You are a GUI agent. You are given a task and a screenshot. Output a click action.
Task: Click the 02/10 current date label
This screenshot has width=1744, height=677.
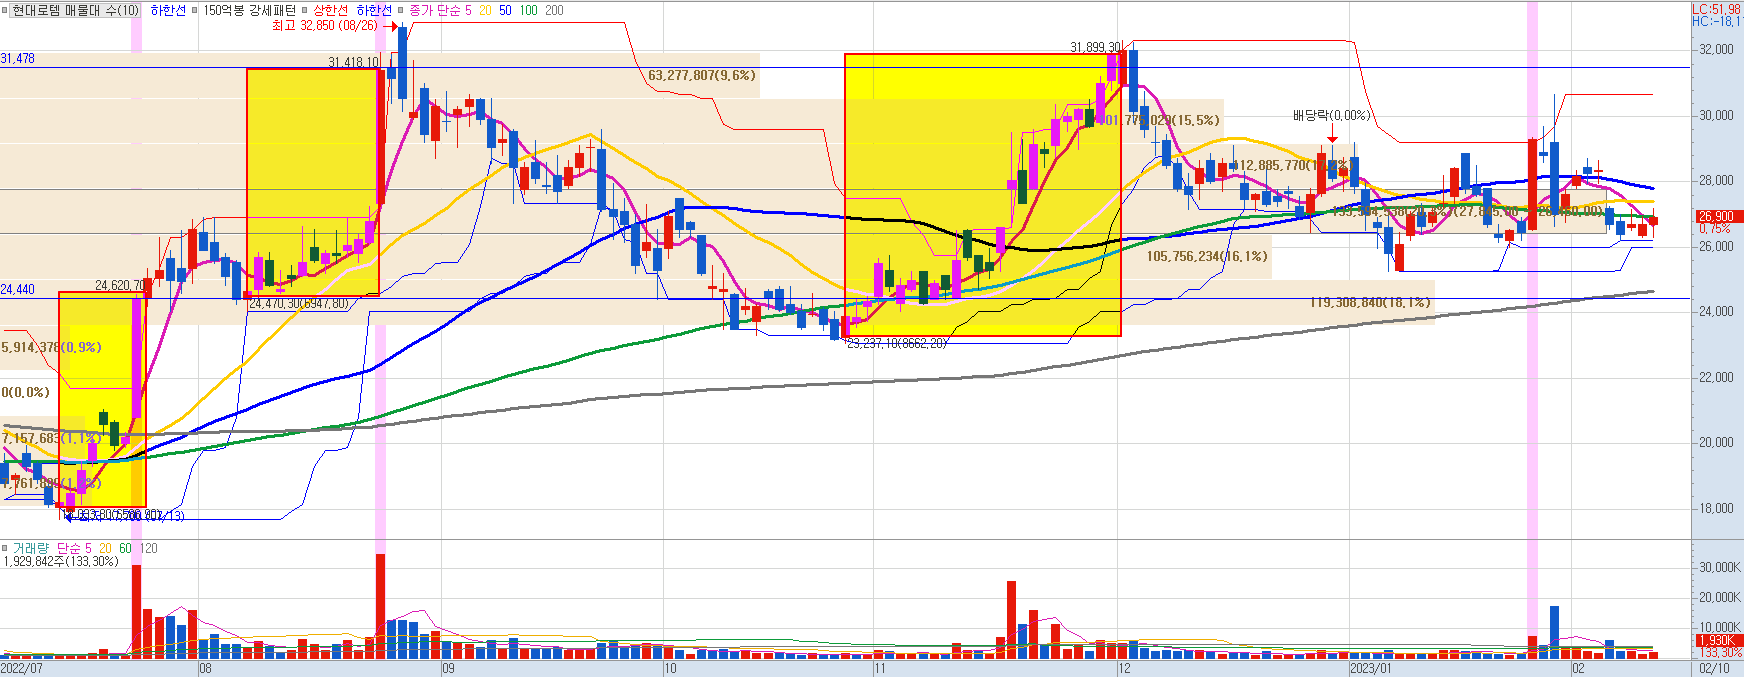[1715, 668]
